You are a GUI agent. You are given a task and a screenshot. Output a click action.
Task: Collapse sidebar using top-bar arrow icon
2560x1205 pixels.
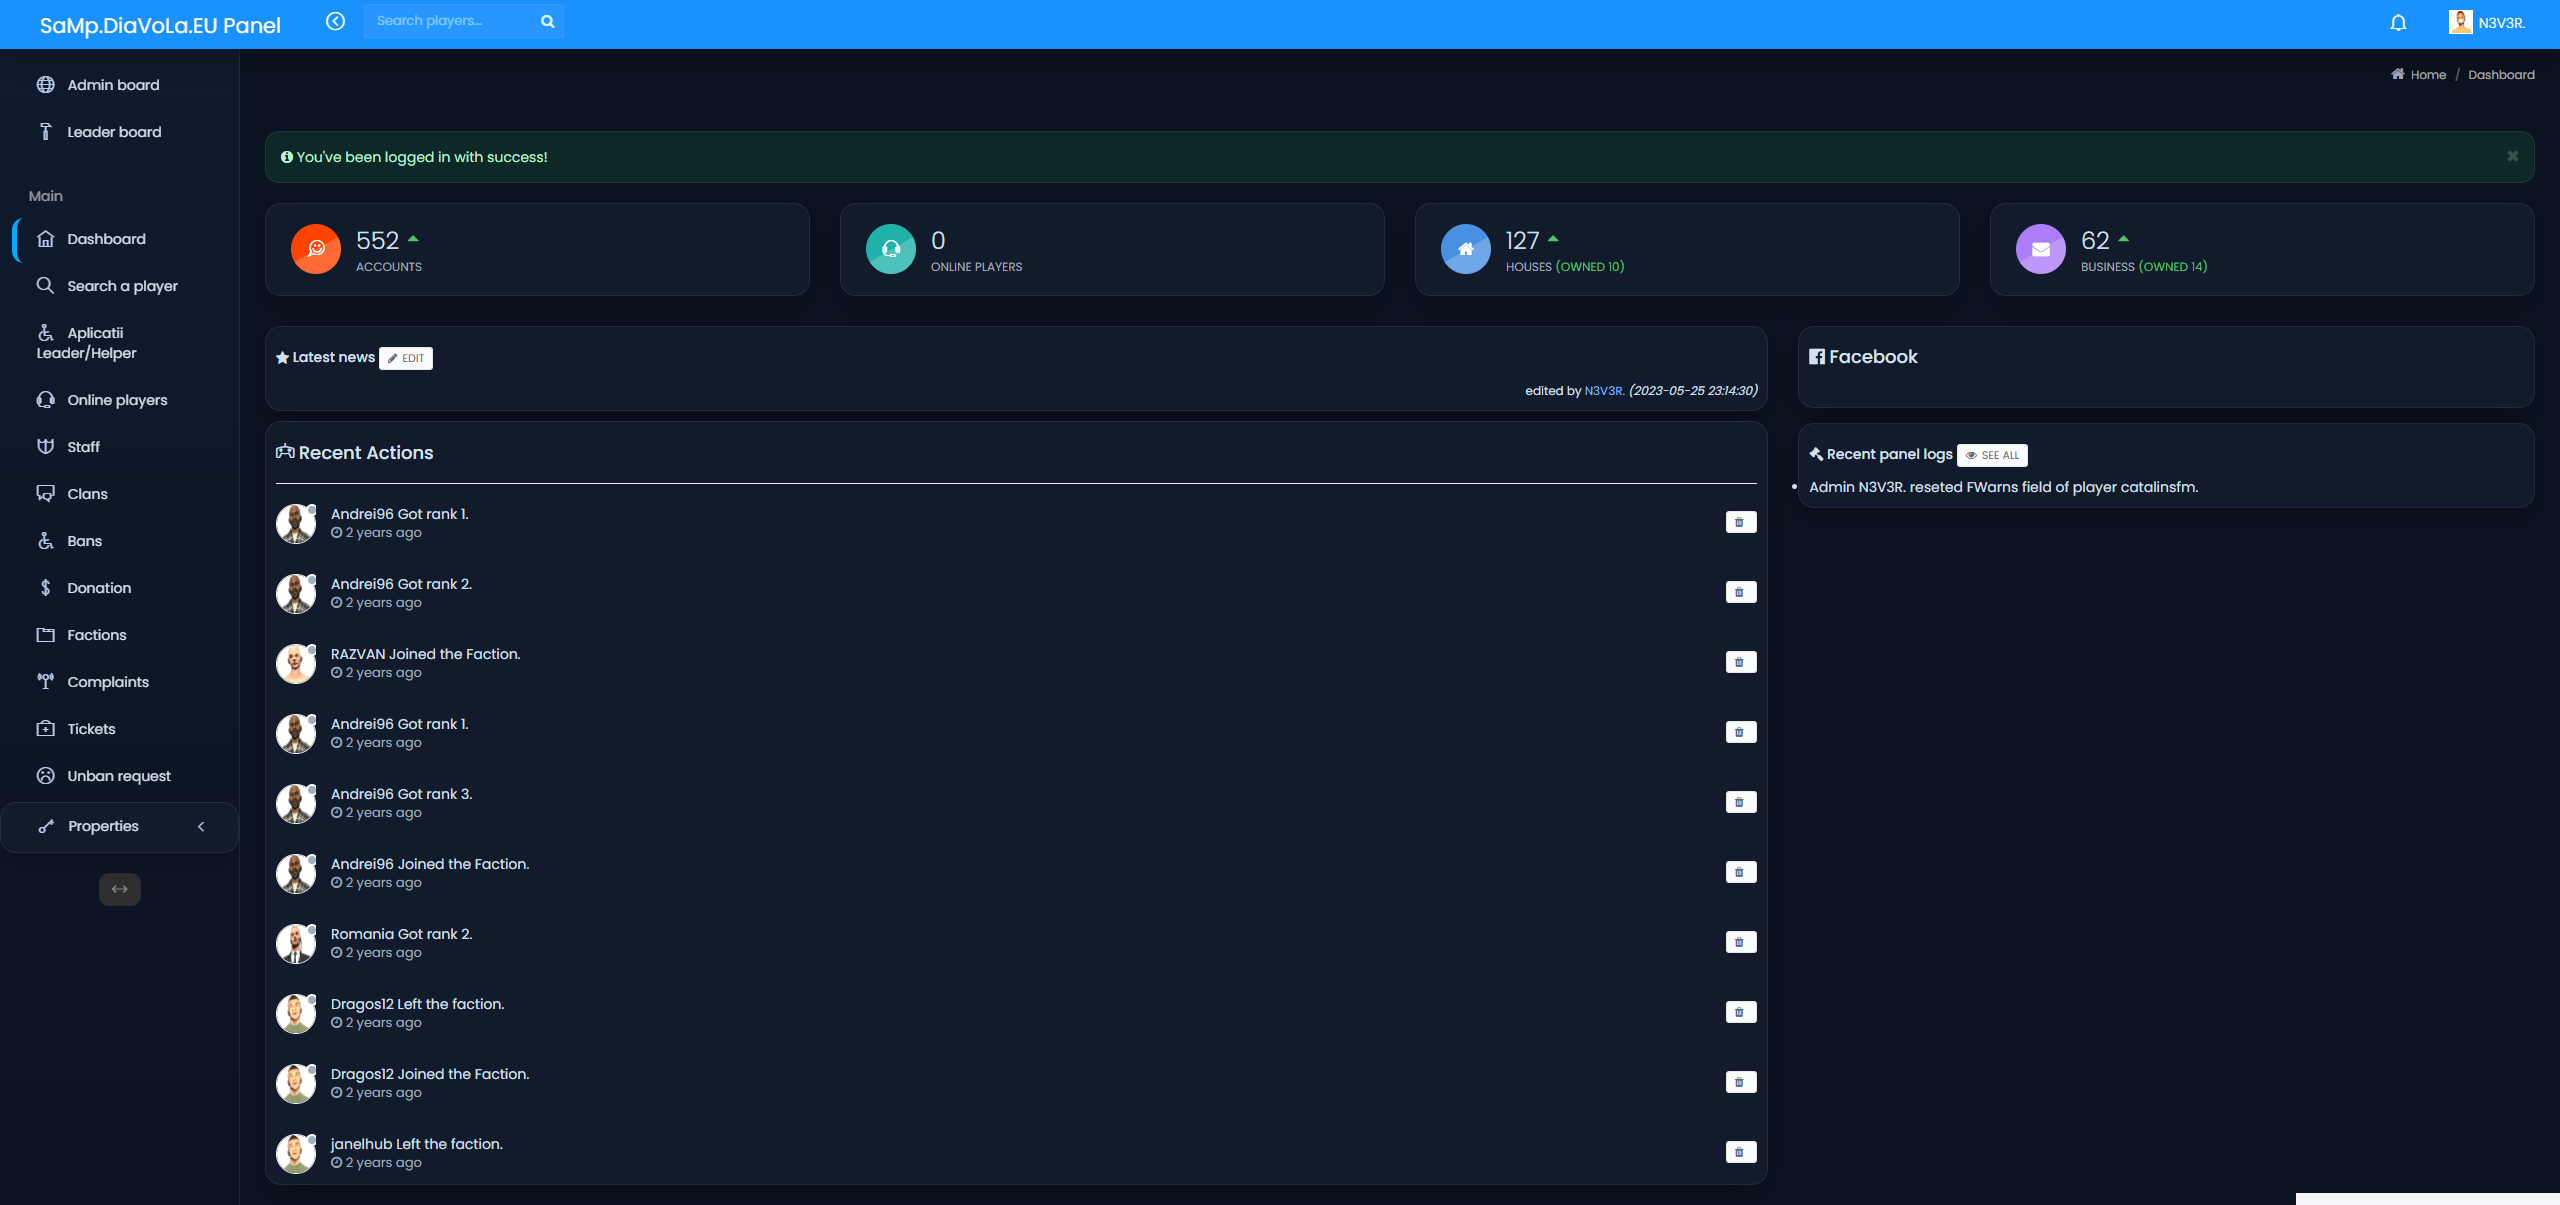[335, 21]
